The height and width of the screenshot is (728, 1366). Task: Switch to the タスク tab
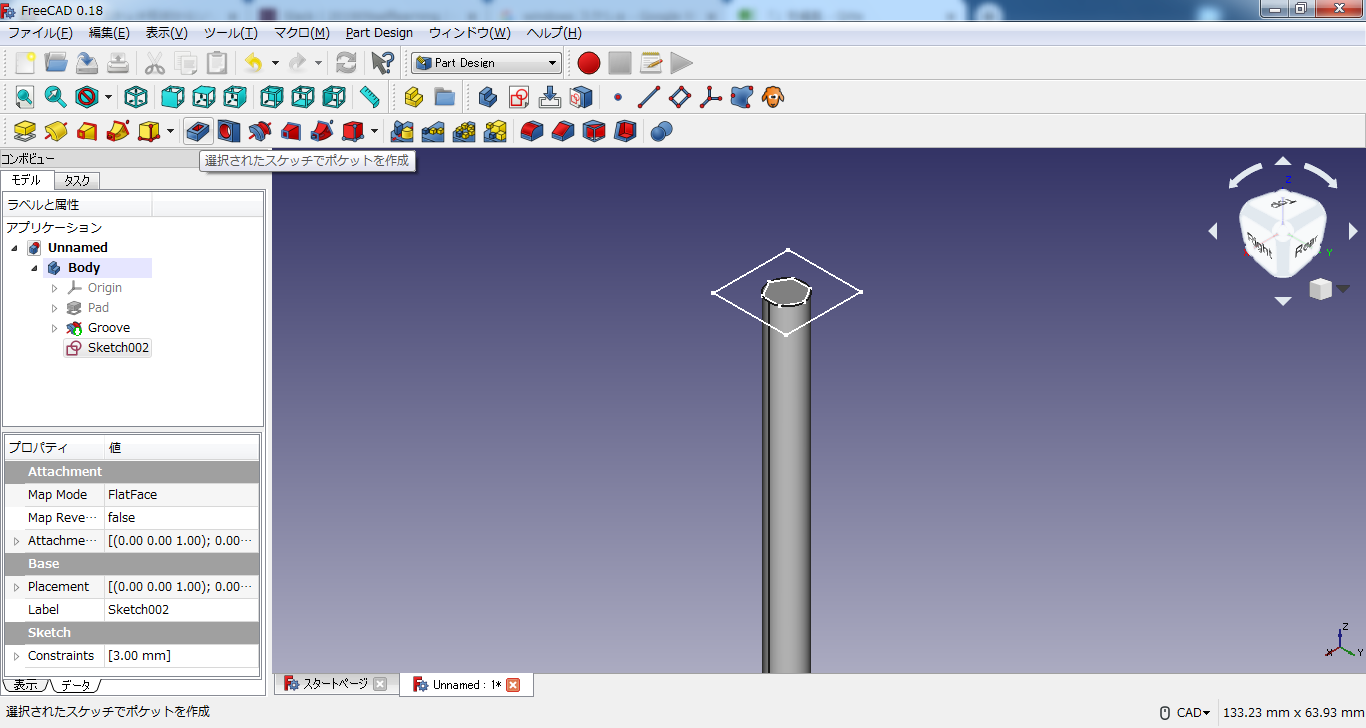click(x=77, y=181)
